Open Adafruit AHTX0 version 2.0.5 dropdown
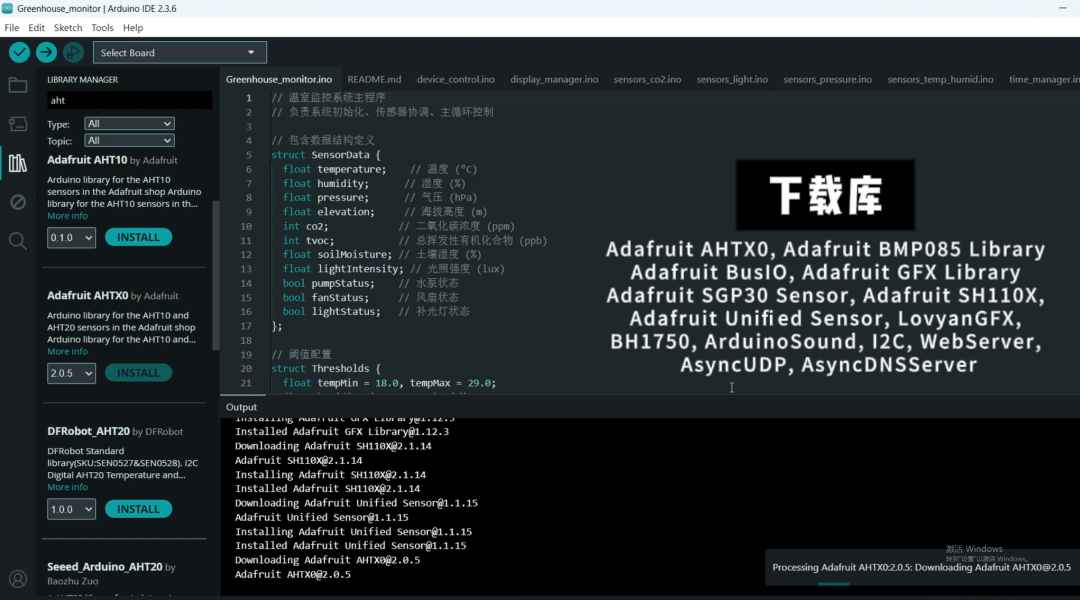The height and width of the screenshot is (600, 1080). click(x=71, y=373)
